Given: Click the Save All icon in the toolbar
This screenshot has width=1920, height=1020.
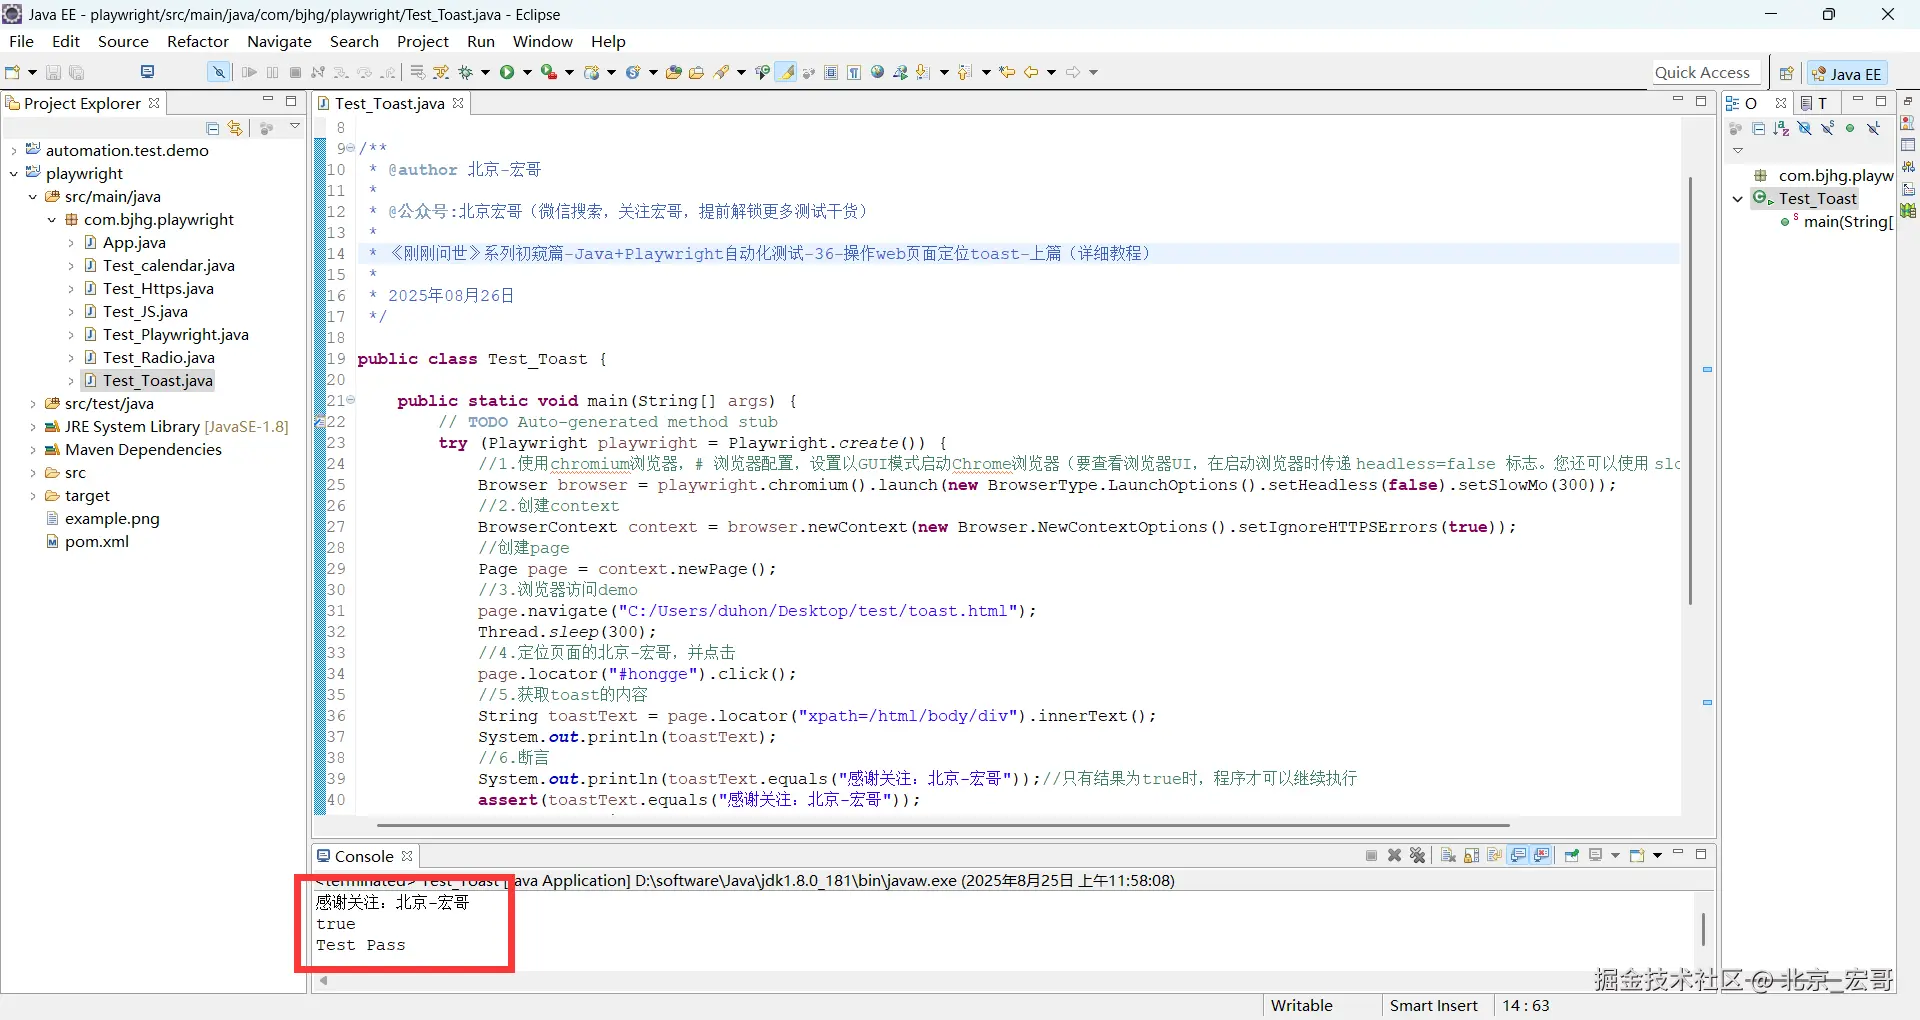Looking at the screenshot, I should (x=76, y=72).
